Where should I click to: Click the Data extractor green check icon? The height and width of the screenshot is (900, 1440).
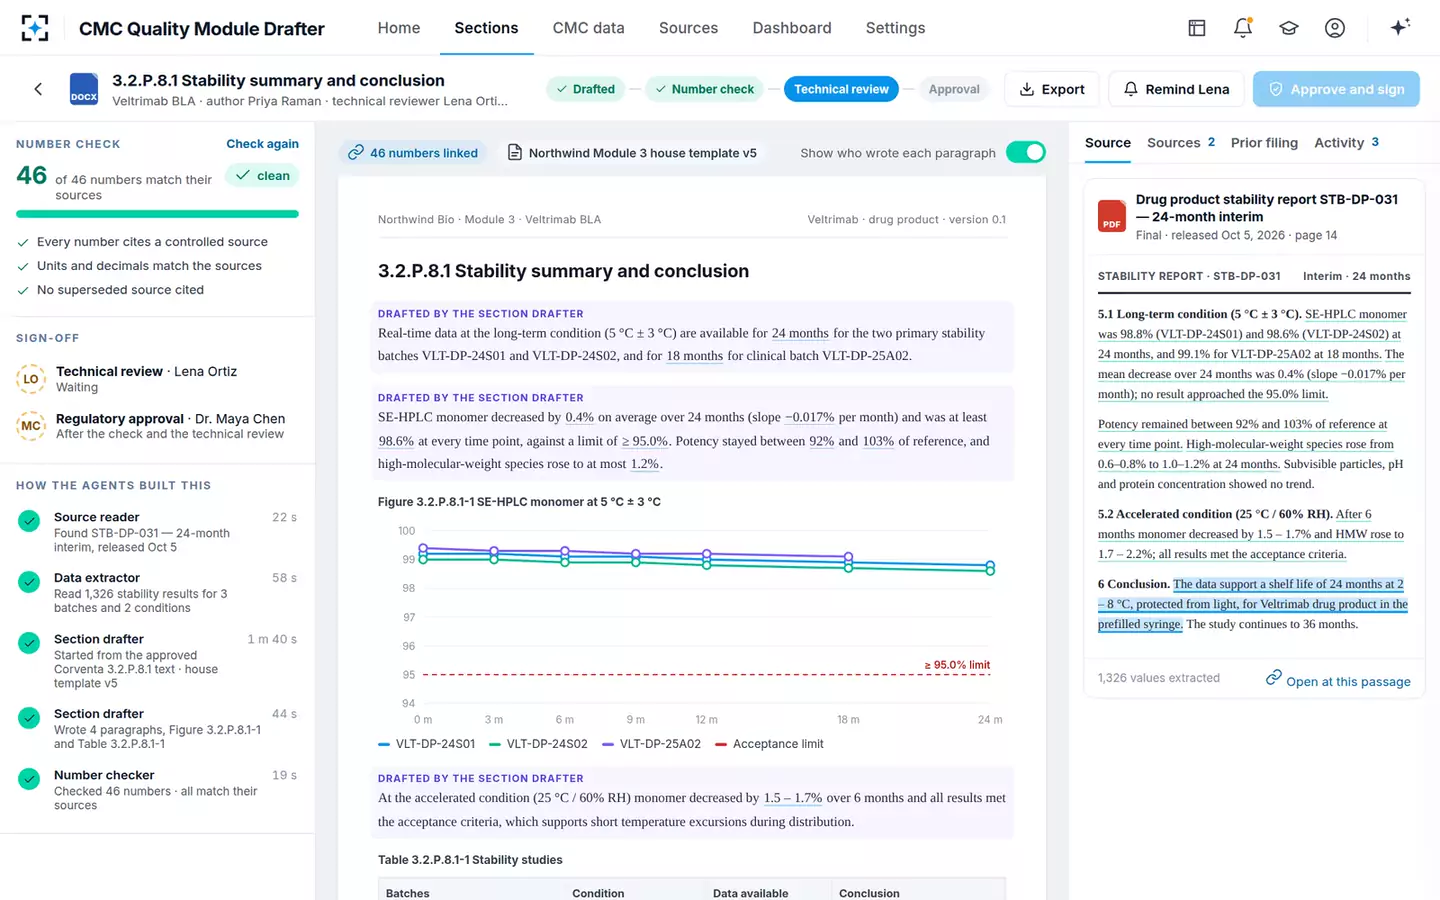pos(29,581)
